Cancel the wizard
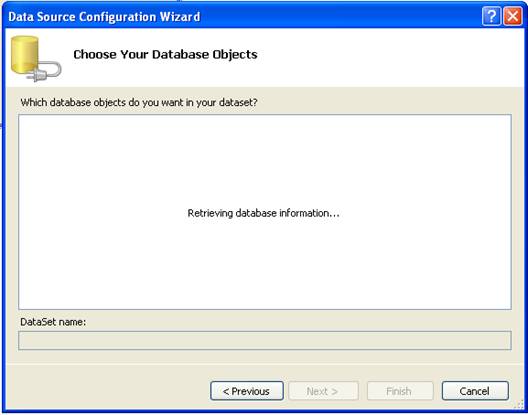The image size is (528, 415). click(x=475, y=391)
